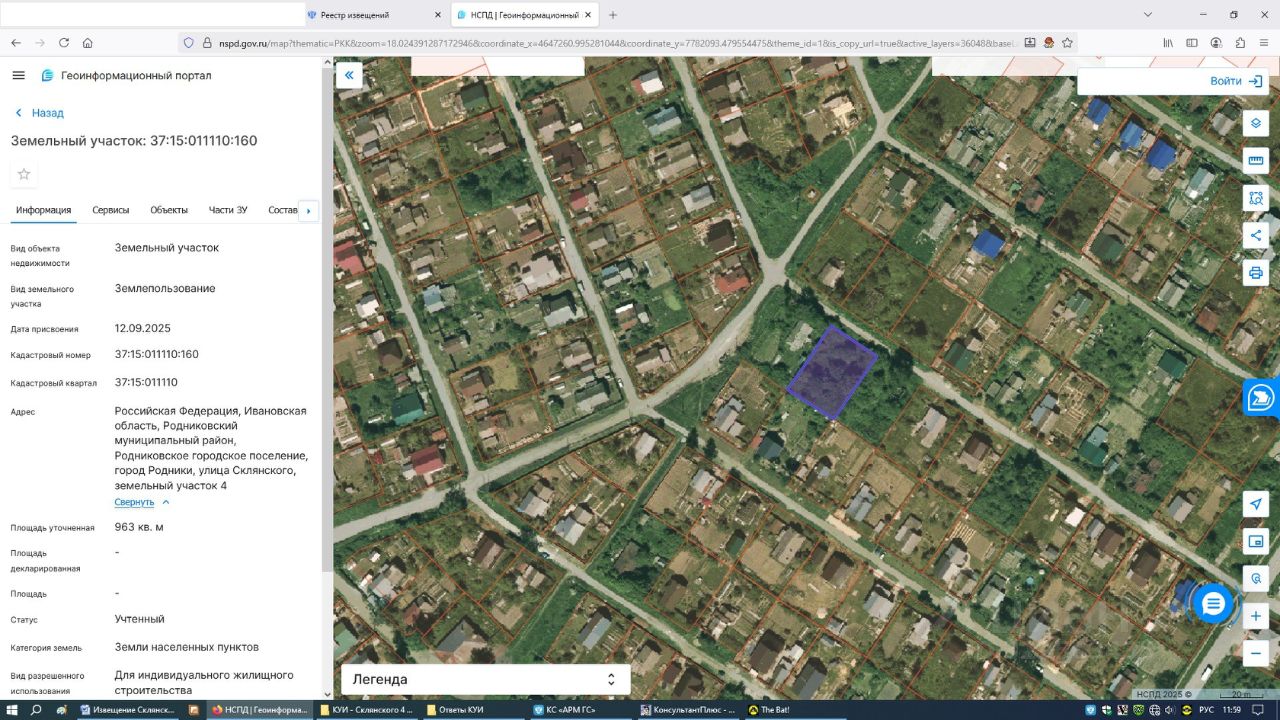Bookmark this page with the star icon
The width and height of the screenshot is (1280, 720).
click(x=1068, y=43)
